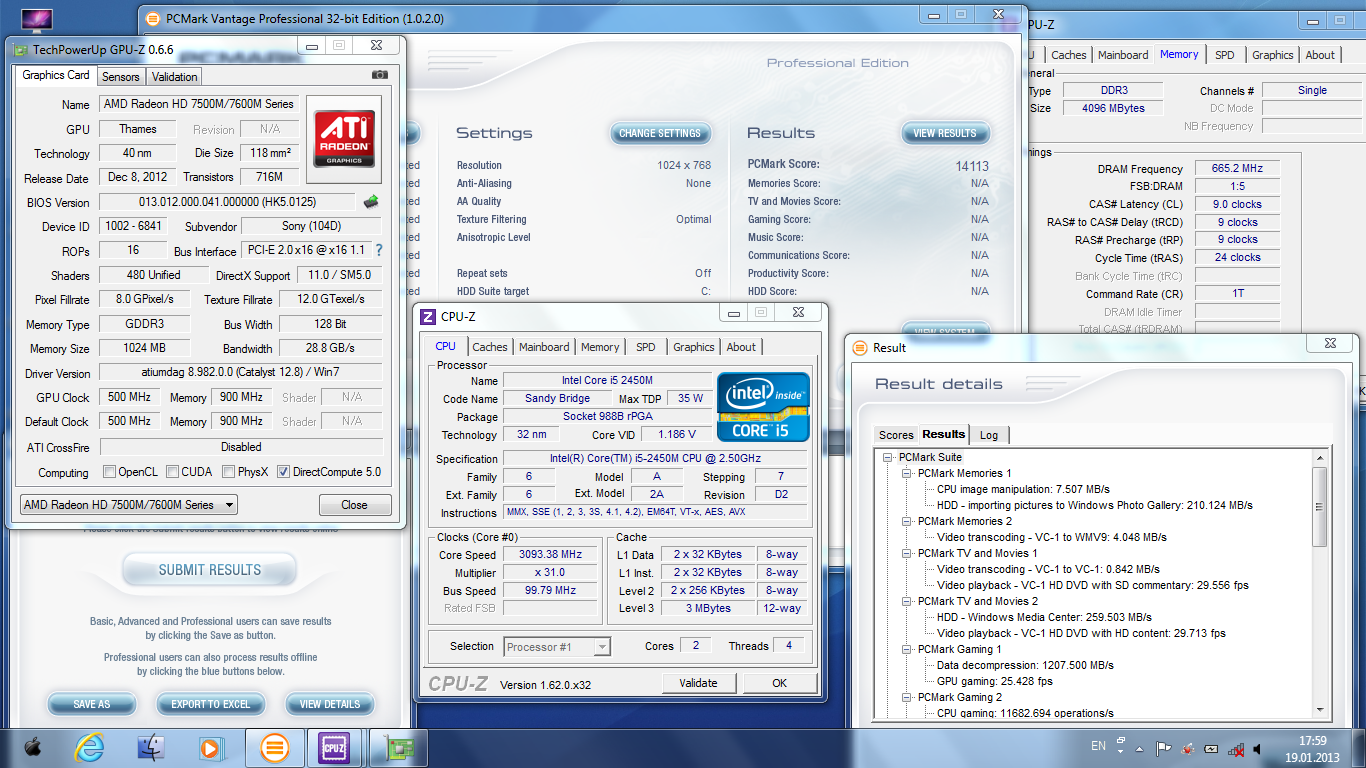The width and height of the screenshot is (1366, 768).
Task: Open the Scores tab in Result window
Action: tap(896, 435)
